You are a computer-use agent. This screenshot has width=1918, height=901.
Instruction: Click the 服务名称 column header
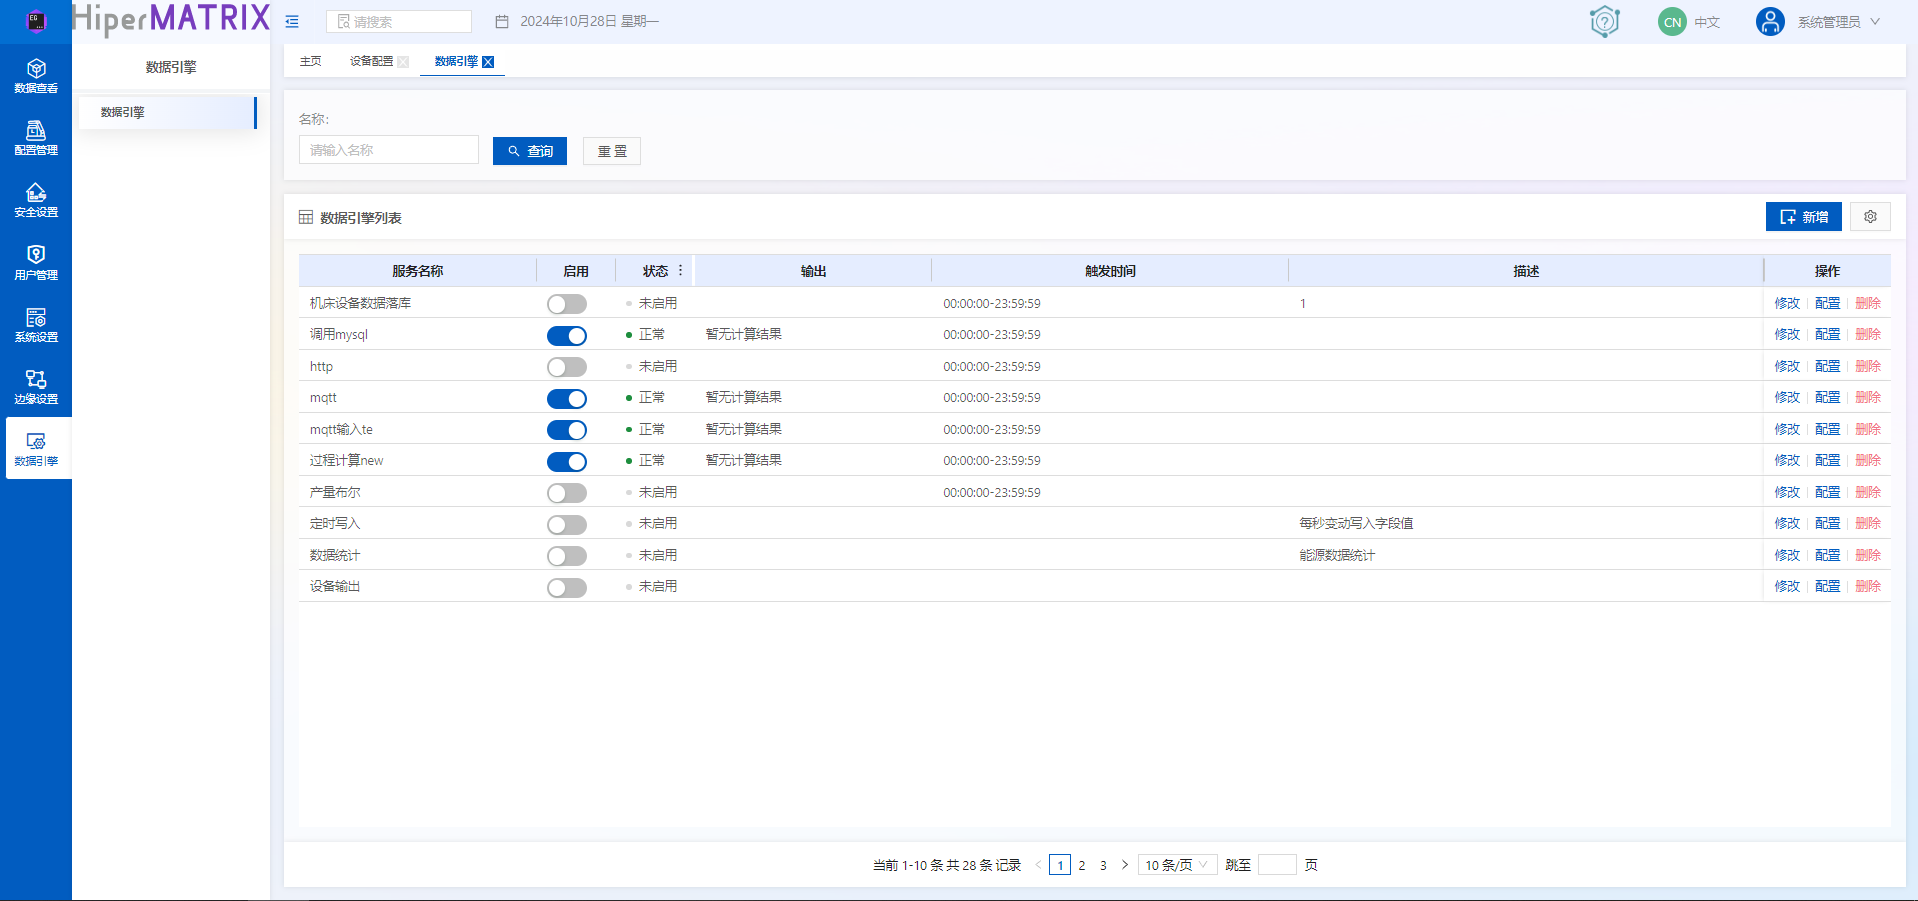tap(418, 271)
